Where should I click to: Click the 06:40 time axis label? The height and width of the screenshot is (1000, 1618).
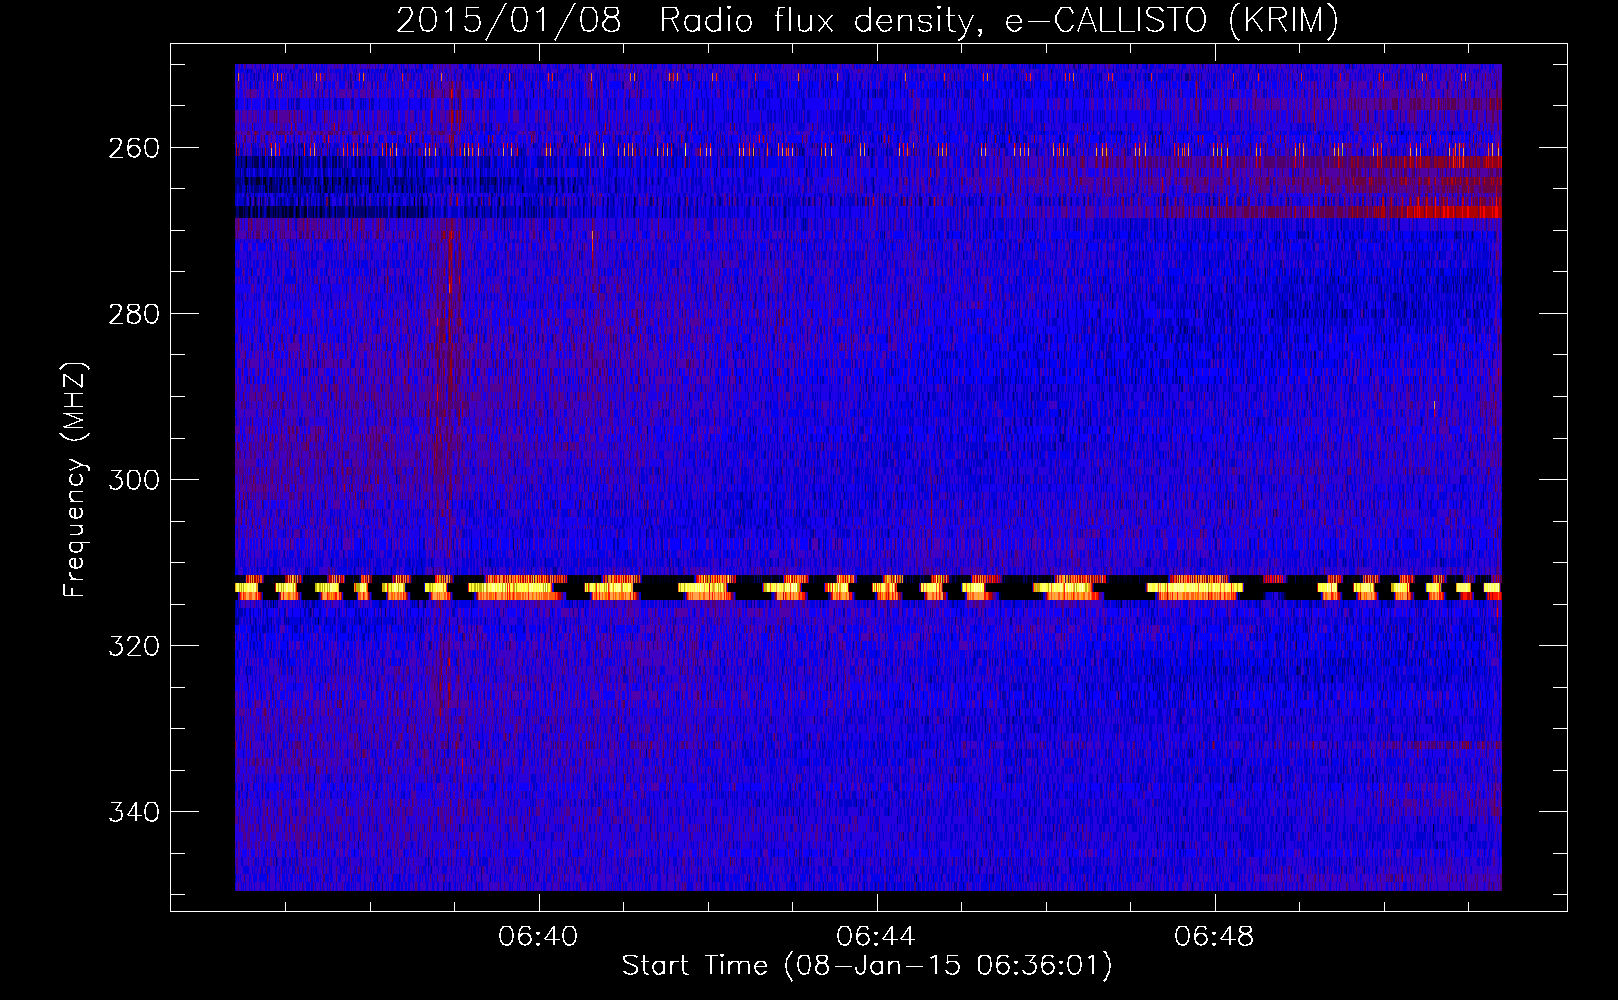coord(538,937)
